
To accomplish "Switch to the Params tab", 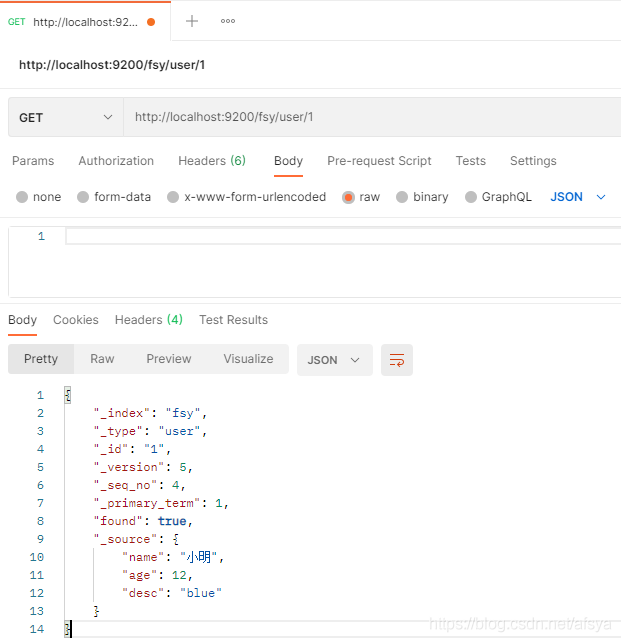I will click(33, 161).
